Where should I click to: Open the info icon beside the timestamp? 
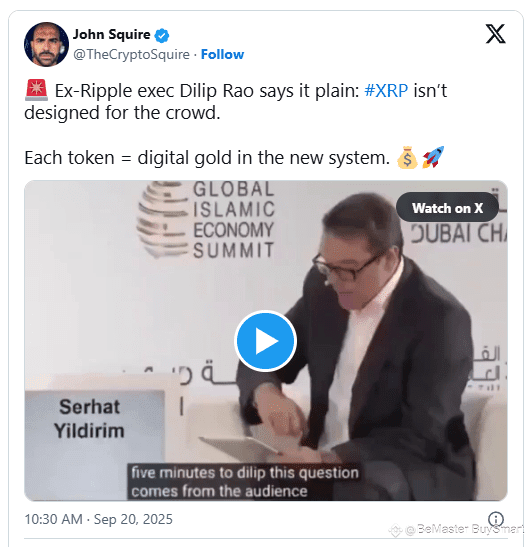(495, 519)
